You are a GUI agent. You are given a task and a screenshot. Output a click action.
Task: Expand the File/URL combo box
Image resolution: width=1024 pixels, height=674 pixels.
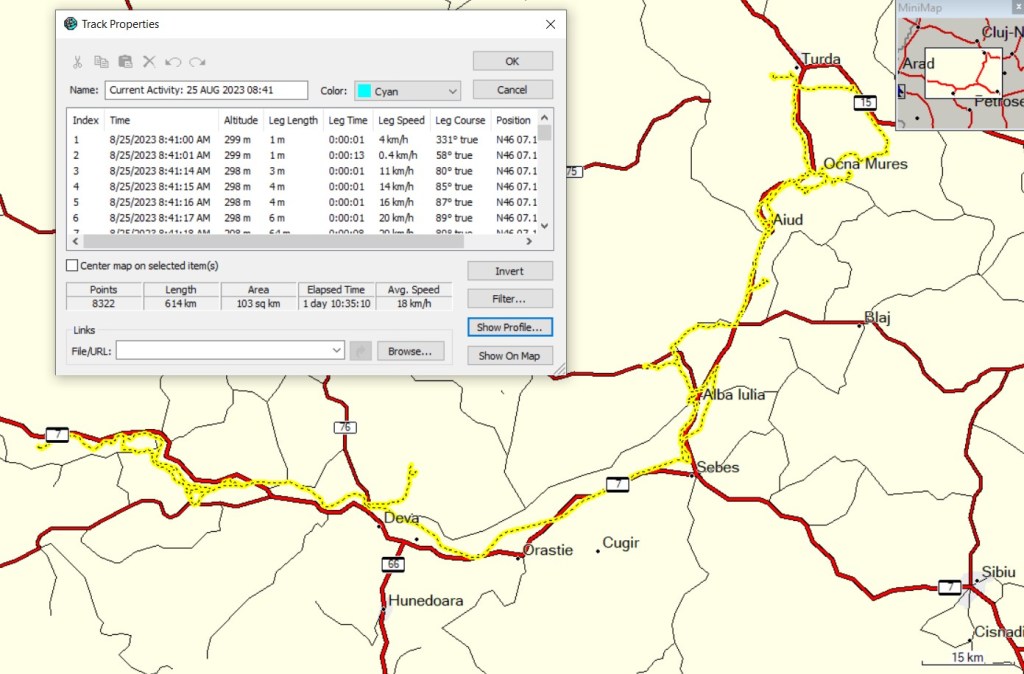[x=336, y=351]
